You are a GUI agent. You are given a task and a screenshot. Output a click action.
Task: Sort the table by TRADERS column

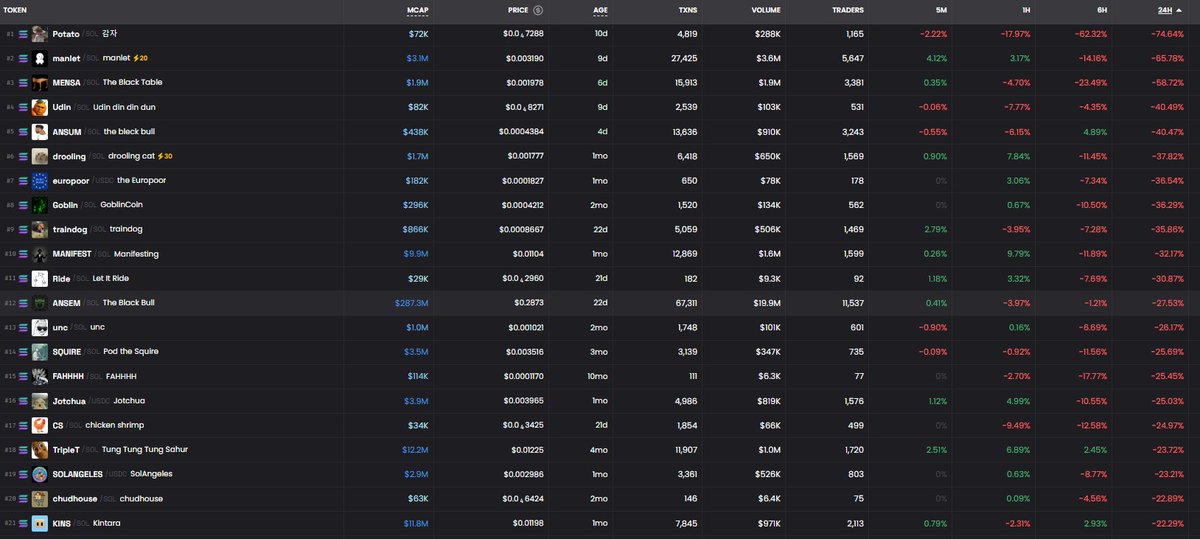tap(848, 10)
